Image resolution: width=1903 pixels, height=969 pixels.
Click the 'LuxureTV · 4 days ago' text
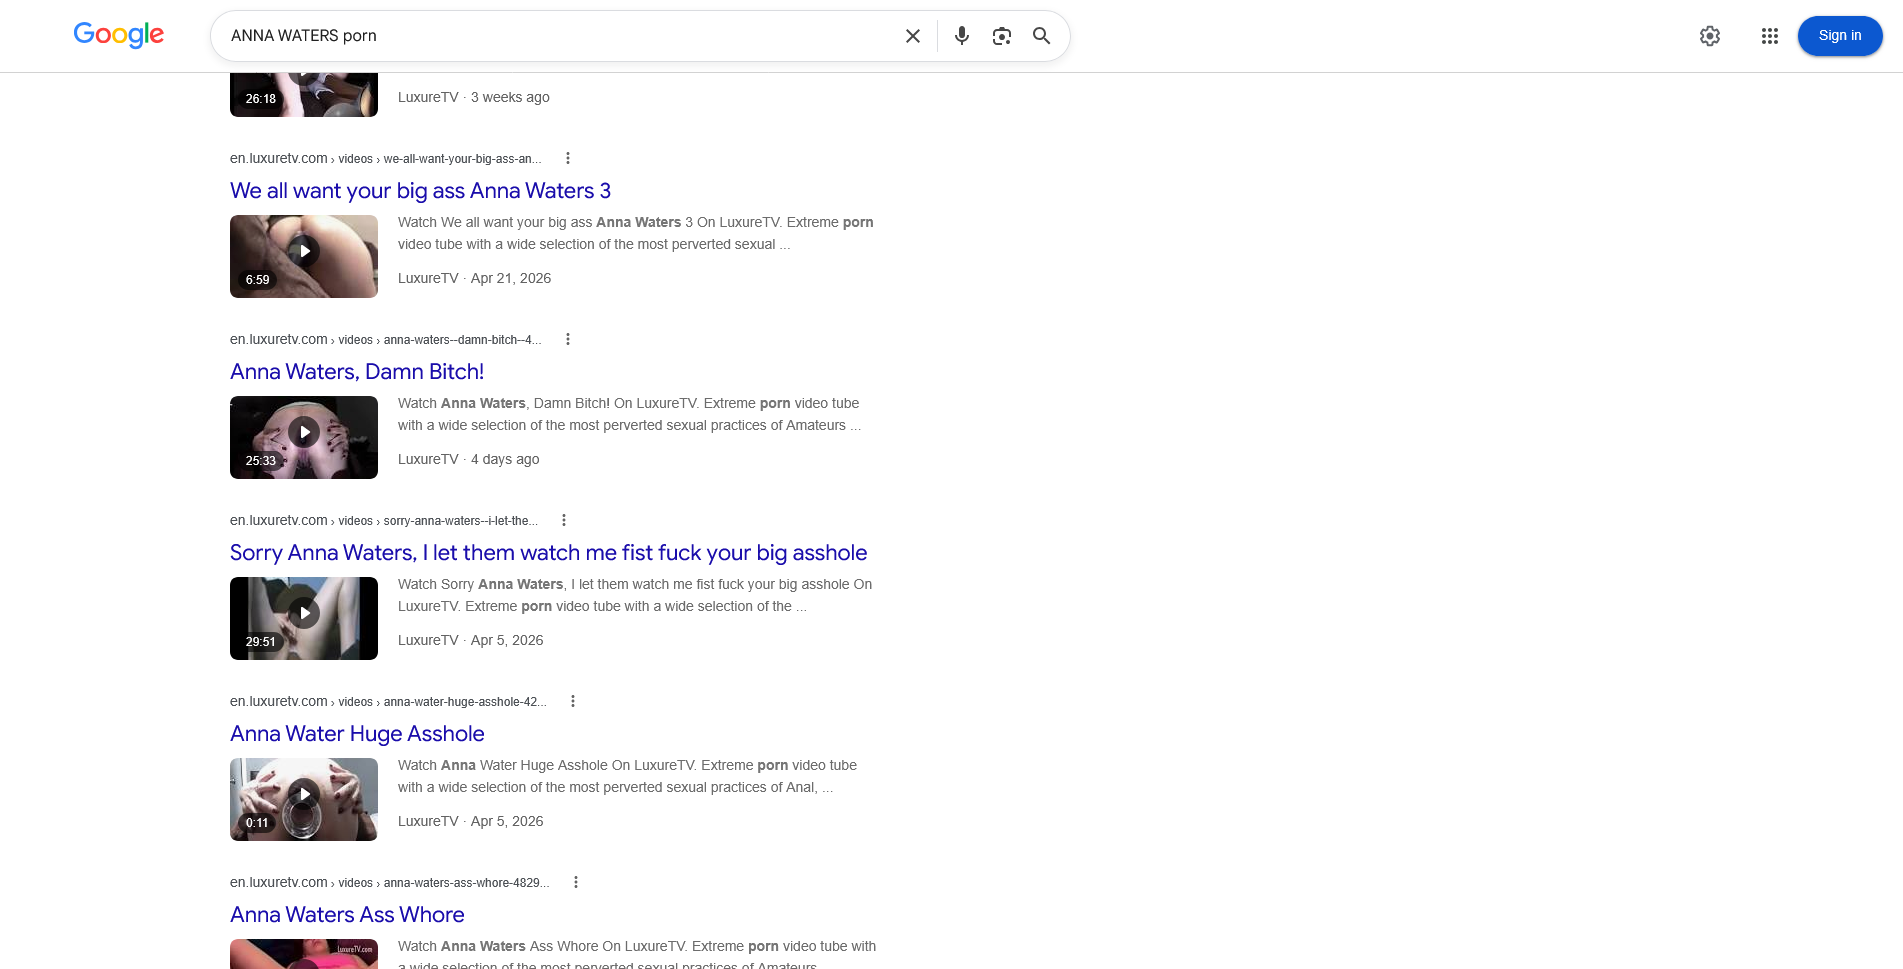pos(468,459)
